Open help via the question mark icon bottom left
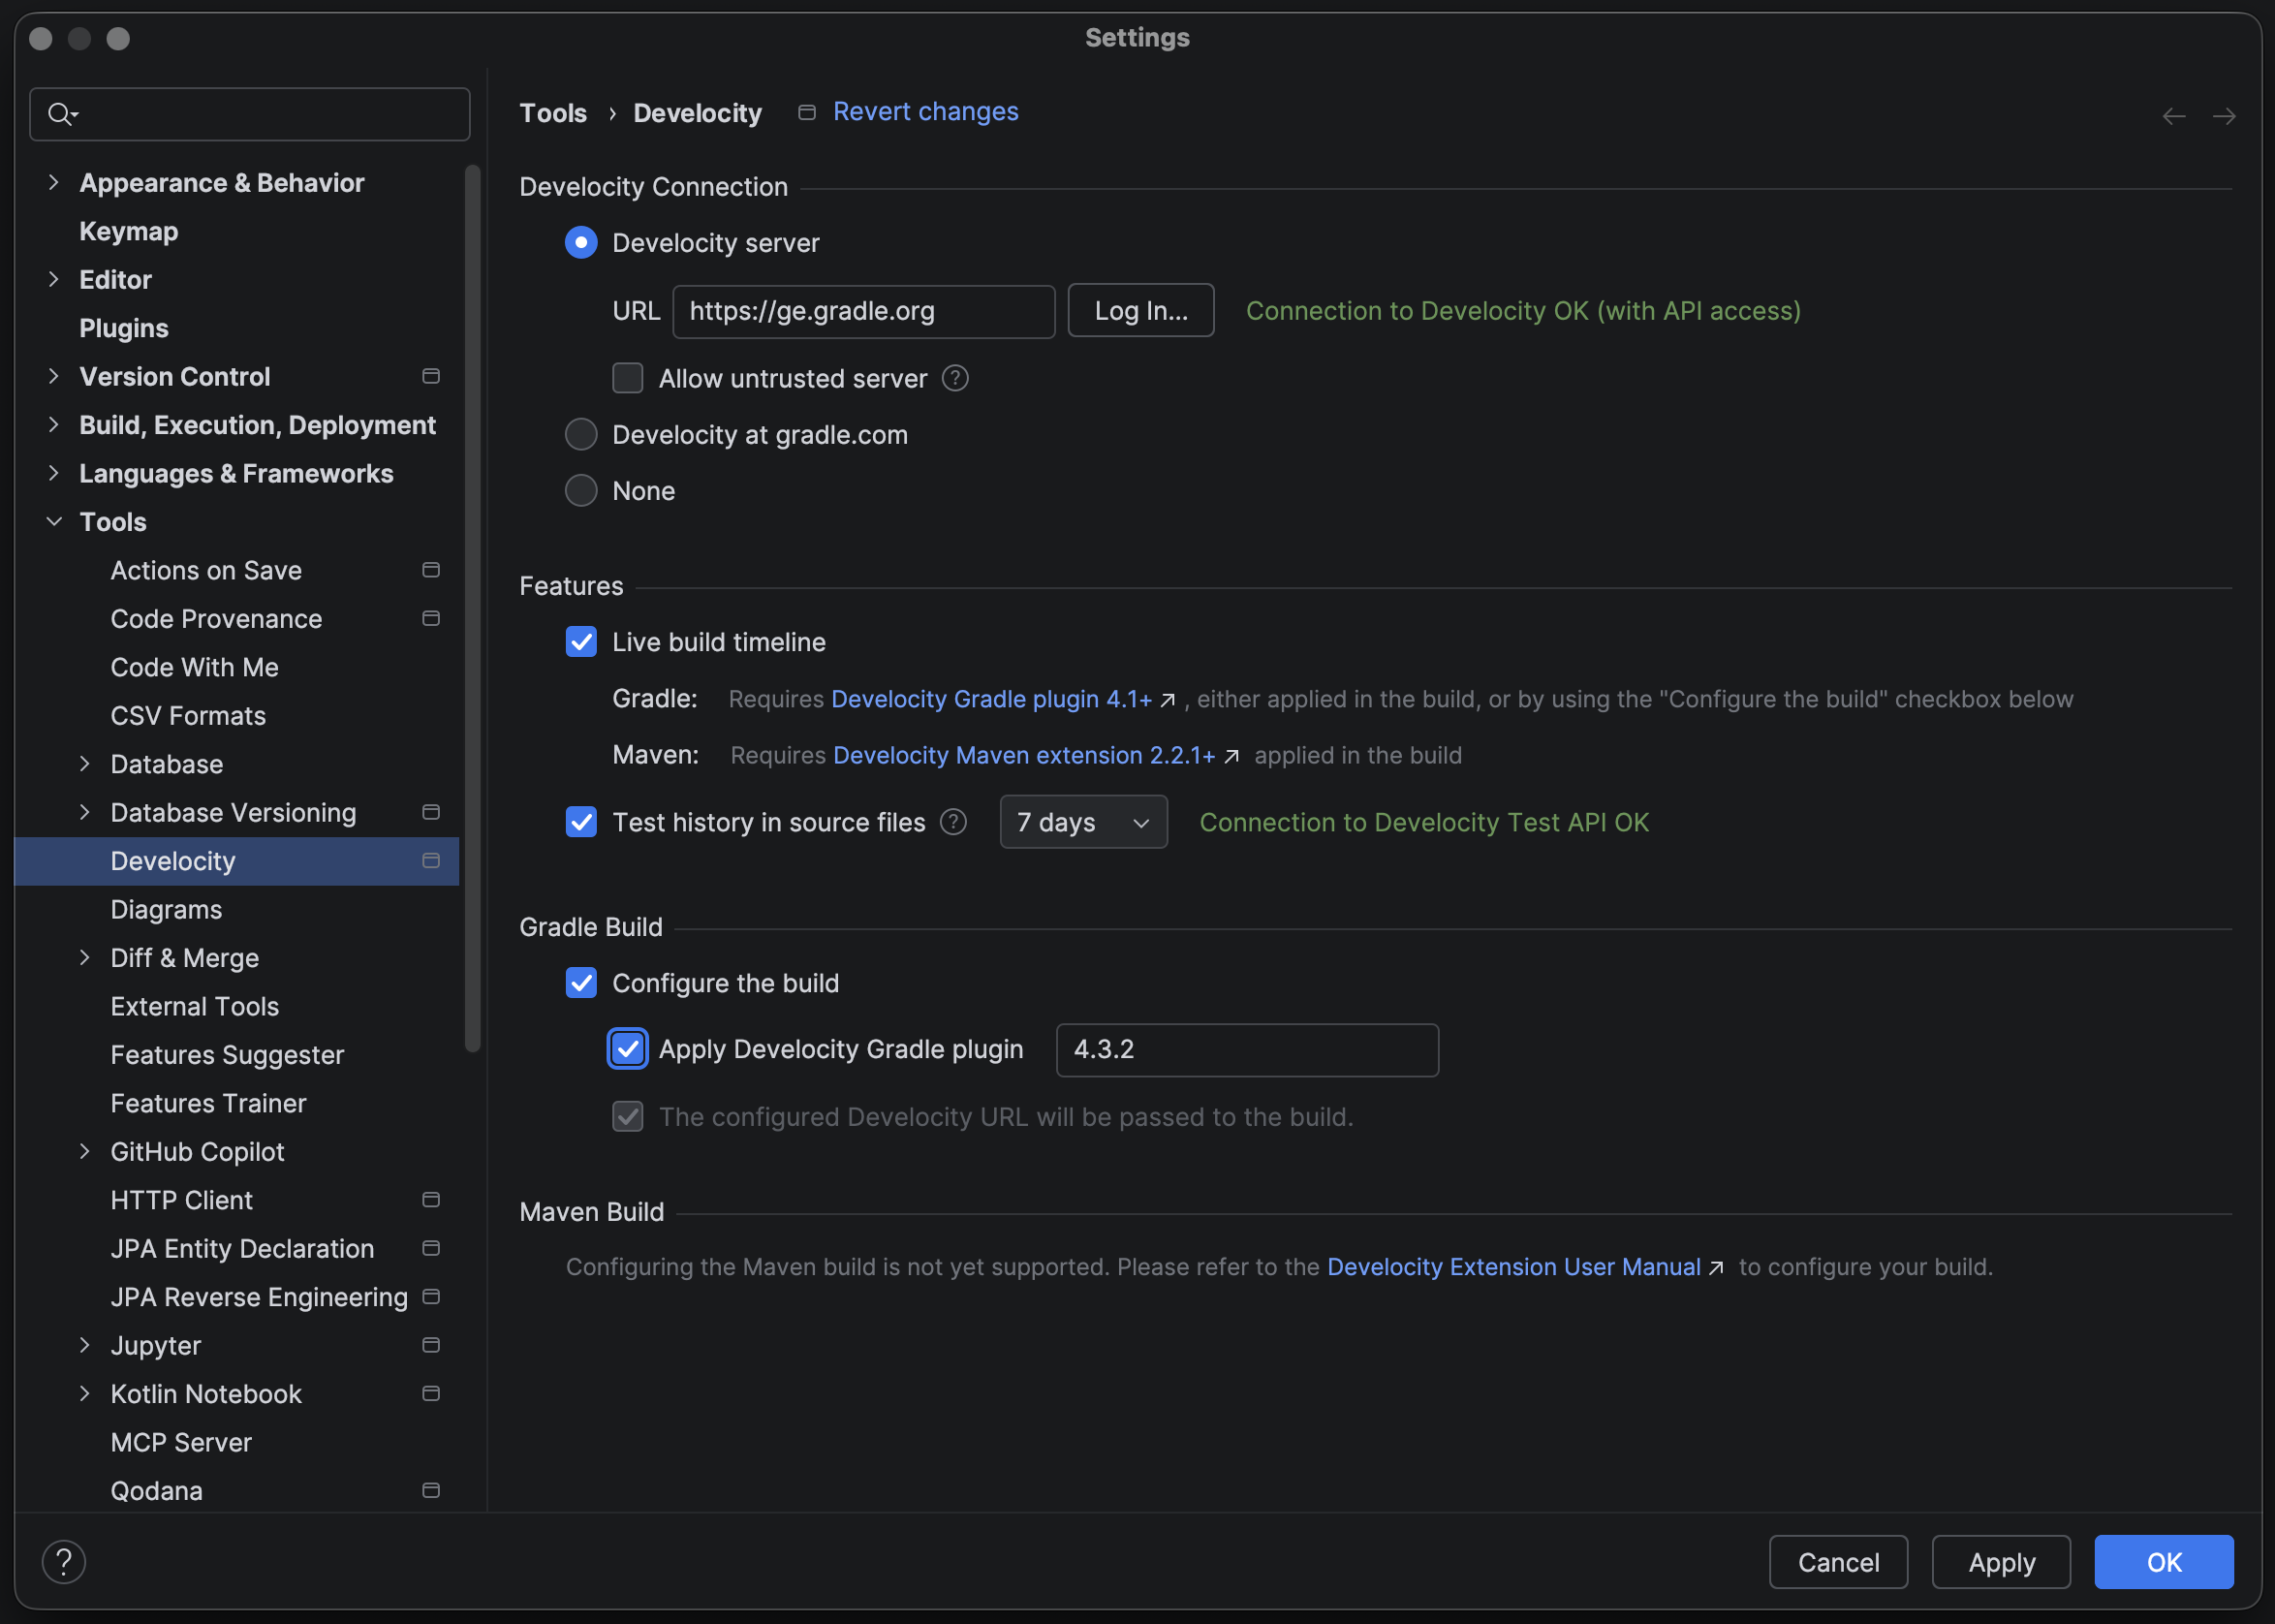This screenshot has width=2275, height=1624. point(63,1560)
